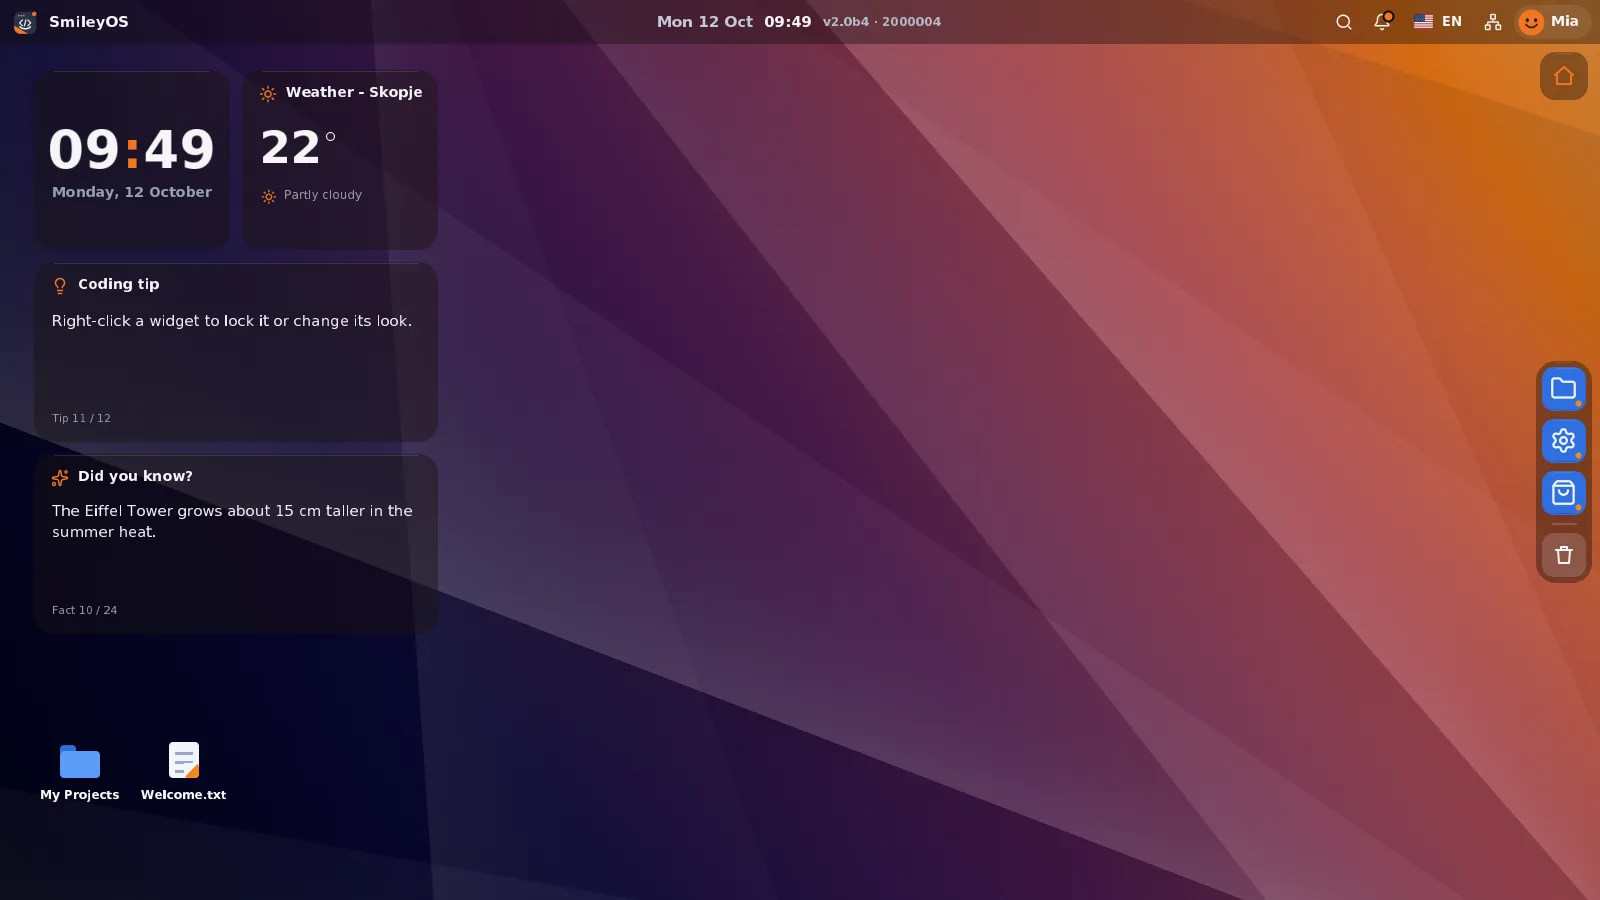
Task: Click the search magnifier icon
Action: tap(1344, 22)
